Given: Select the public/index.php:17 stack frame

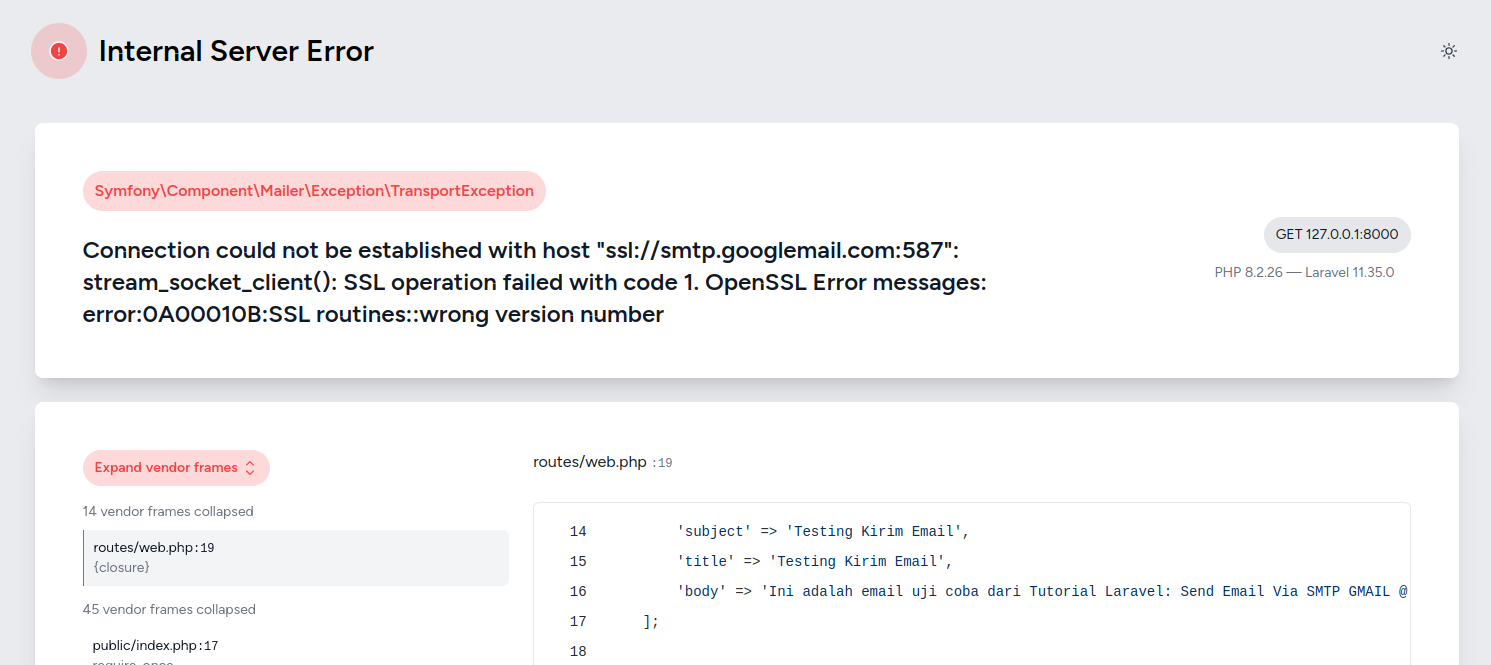Looking at the screenshot, I should coord(154,645).
